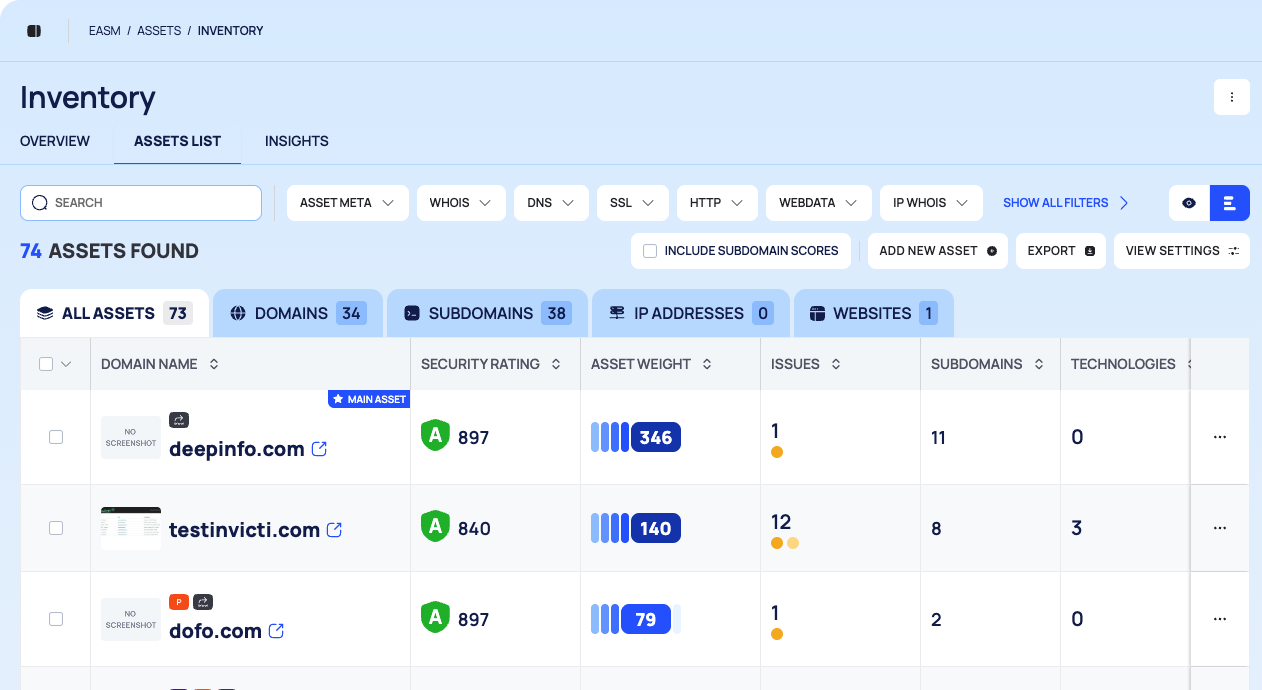The image size is (1262, 690).
Task: Show all filters
Action: point(1066,203)
